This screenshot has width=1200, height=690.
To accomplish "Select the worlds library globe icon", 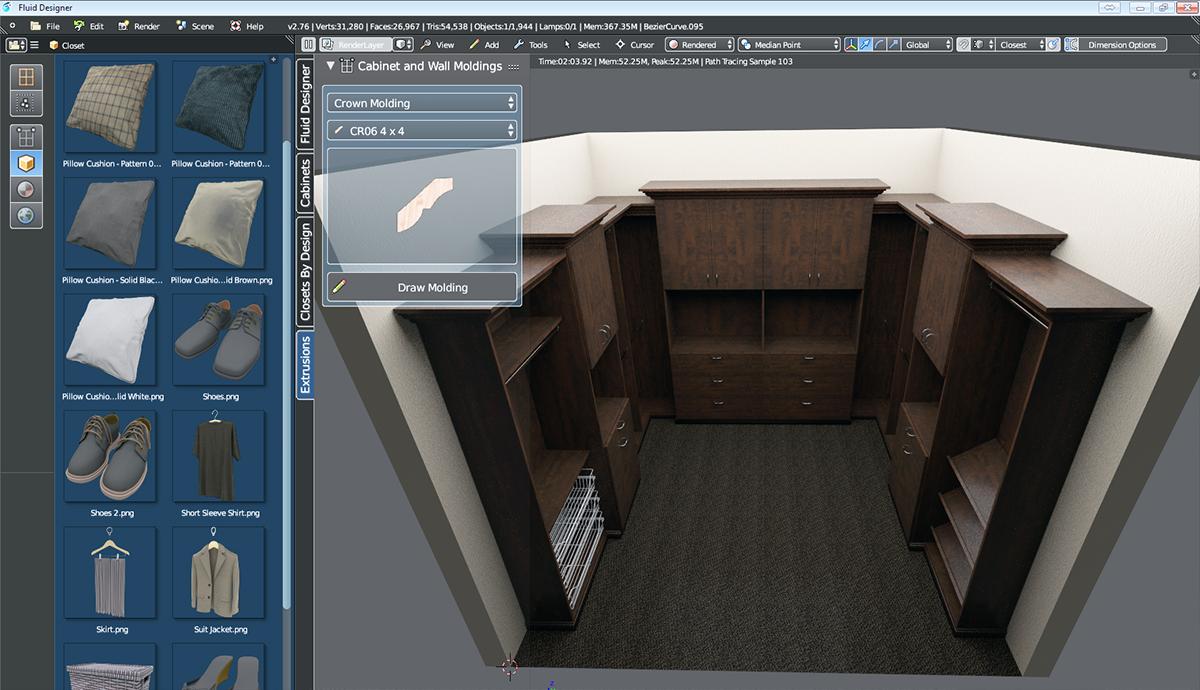I will (26, 214).
